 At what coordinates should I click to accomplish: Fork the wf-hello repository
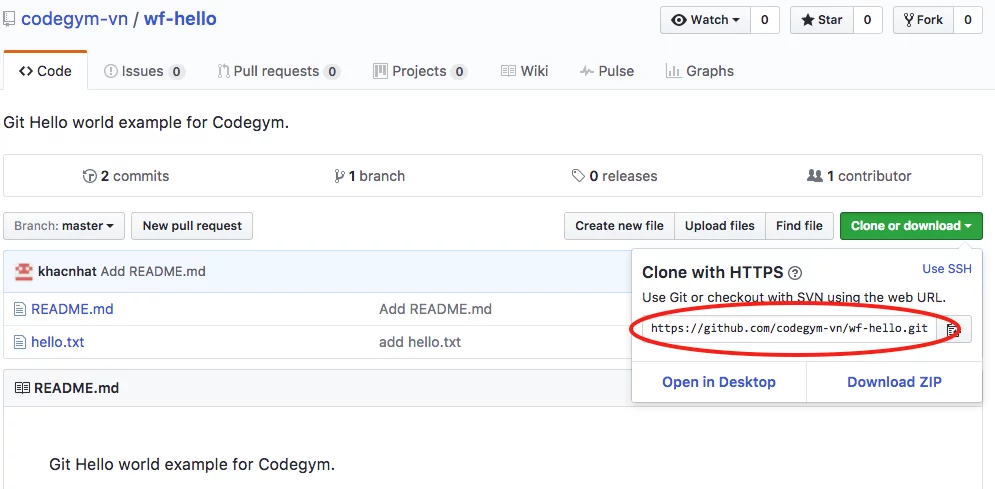pos(922,20)
